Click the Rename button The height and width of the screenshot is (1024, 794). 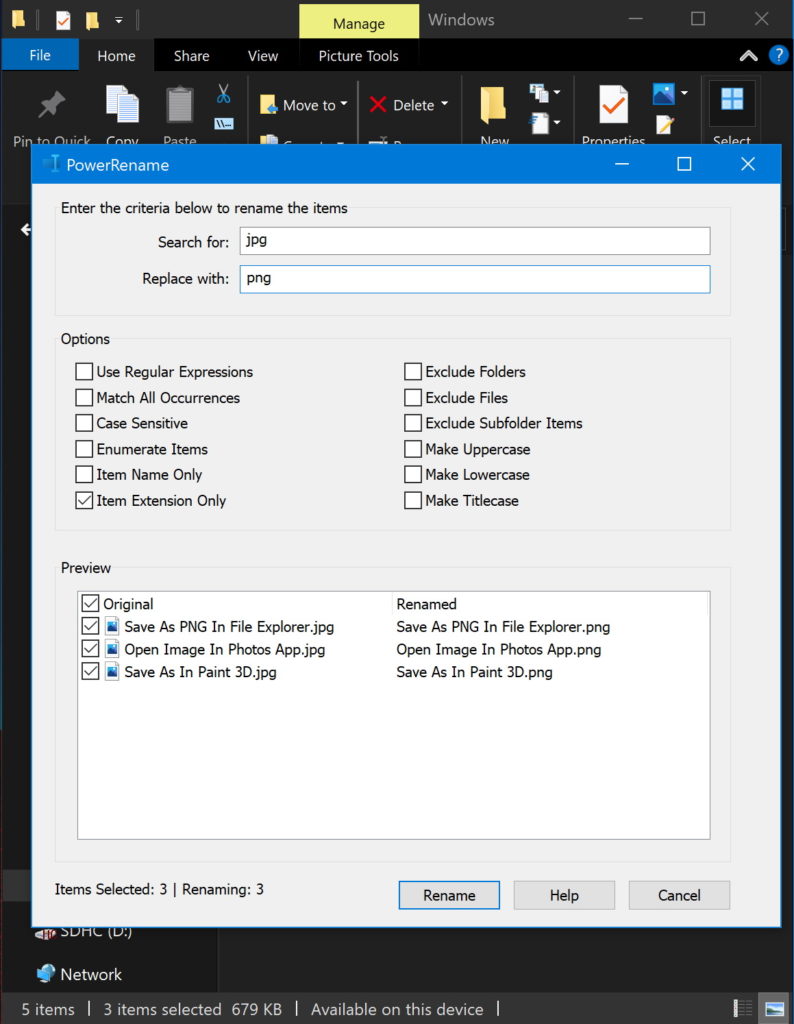pos(449,895)
